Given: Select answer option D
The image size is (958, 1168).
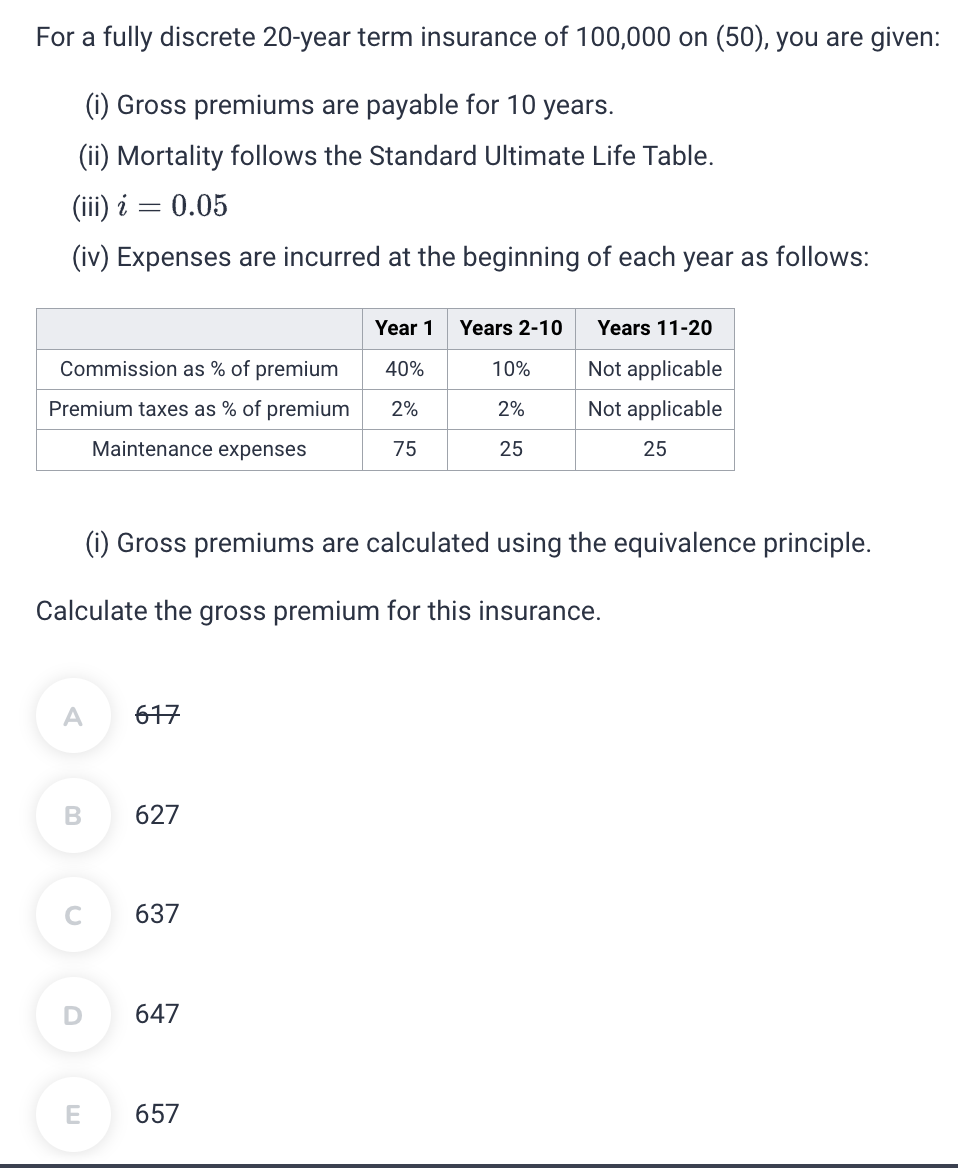Looking at the screenshot, I should 71,1015.
